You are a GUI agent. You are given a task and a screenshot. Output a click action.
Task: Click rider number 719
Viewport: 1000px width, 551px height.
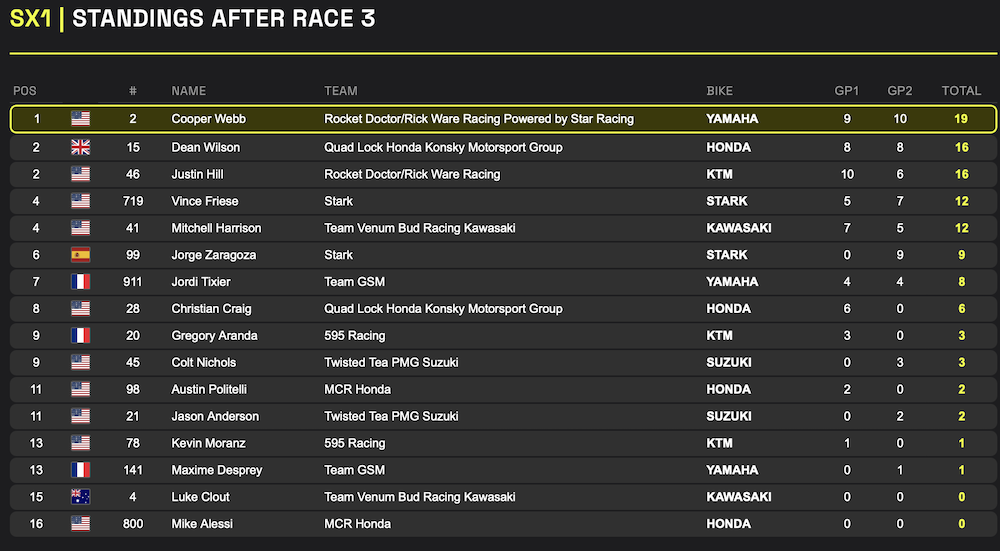click(133, 201)
